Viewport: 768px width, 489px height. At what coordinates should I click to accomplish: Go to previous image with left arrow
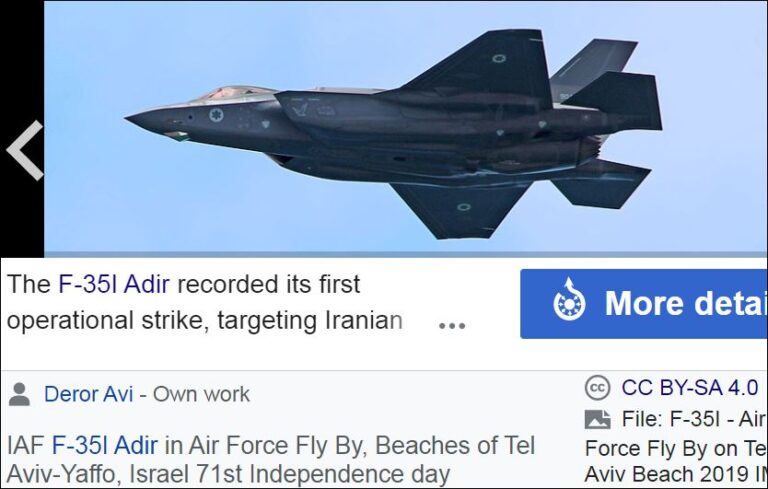pos(24,150)
